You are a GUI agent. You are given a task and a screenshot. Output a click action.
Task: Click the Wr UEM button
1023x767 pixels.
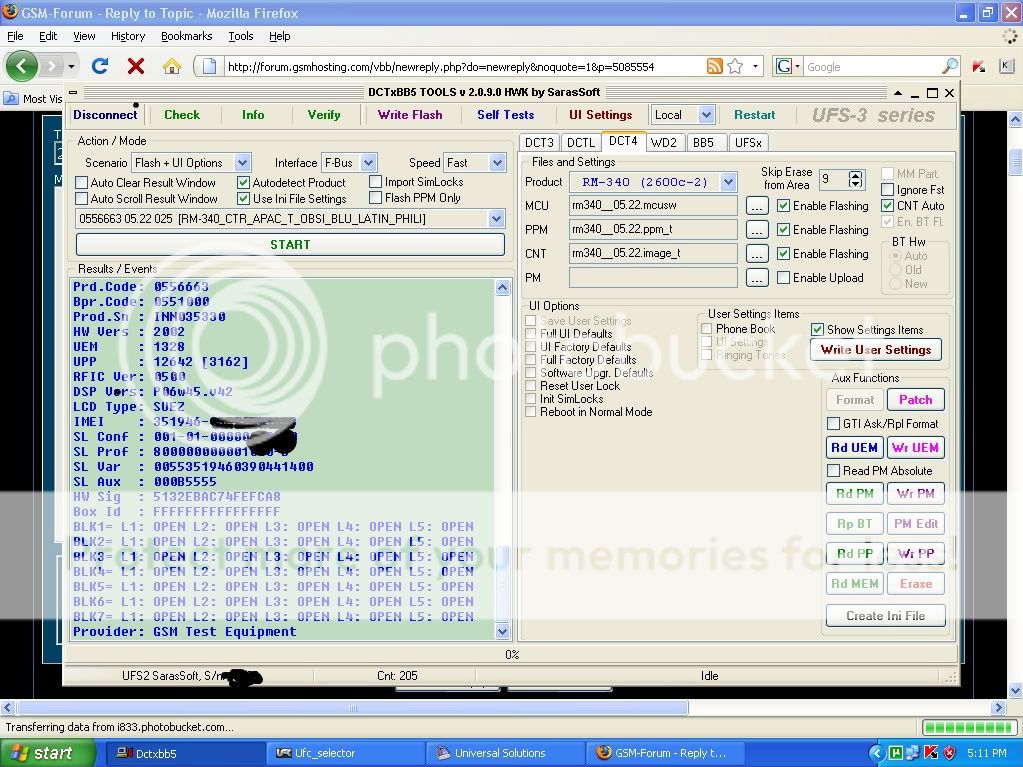[x=915, y=447]
